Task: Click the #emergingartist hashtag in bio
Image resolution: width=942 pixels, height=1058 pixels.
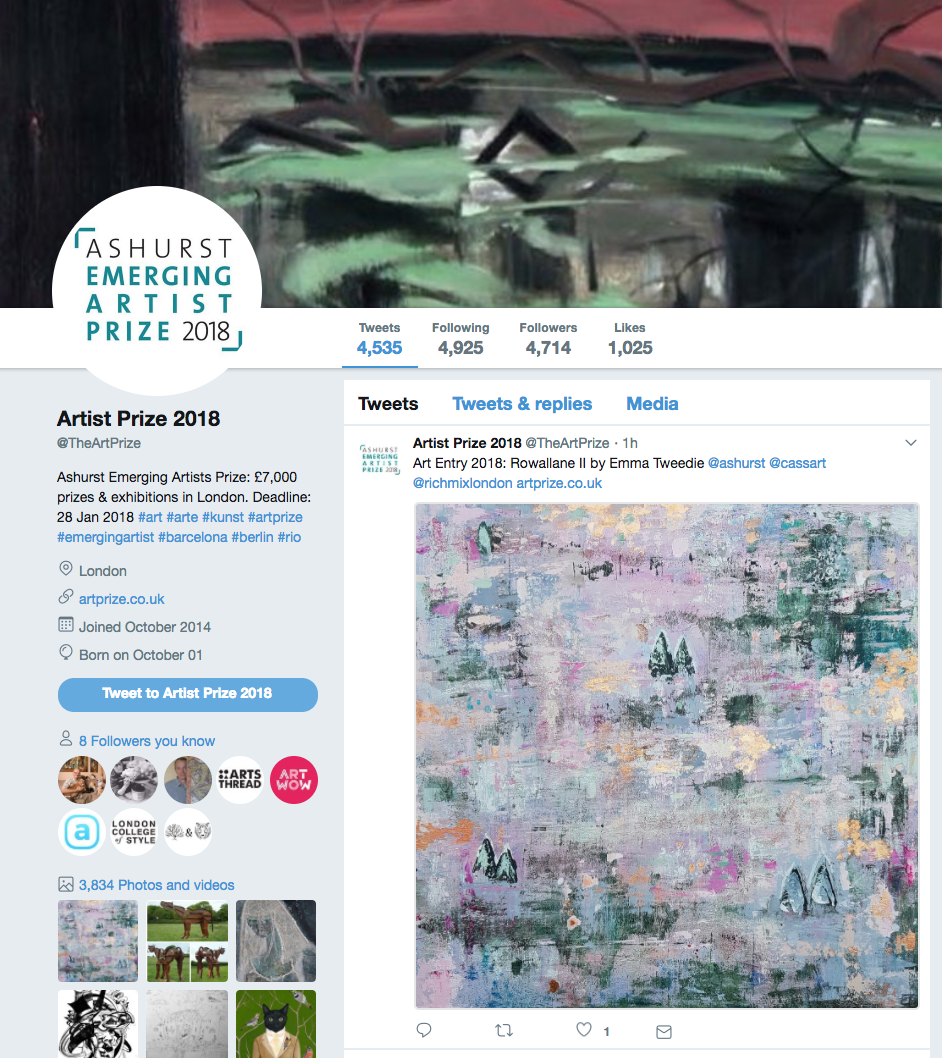Action: pos(105,537)
